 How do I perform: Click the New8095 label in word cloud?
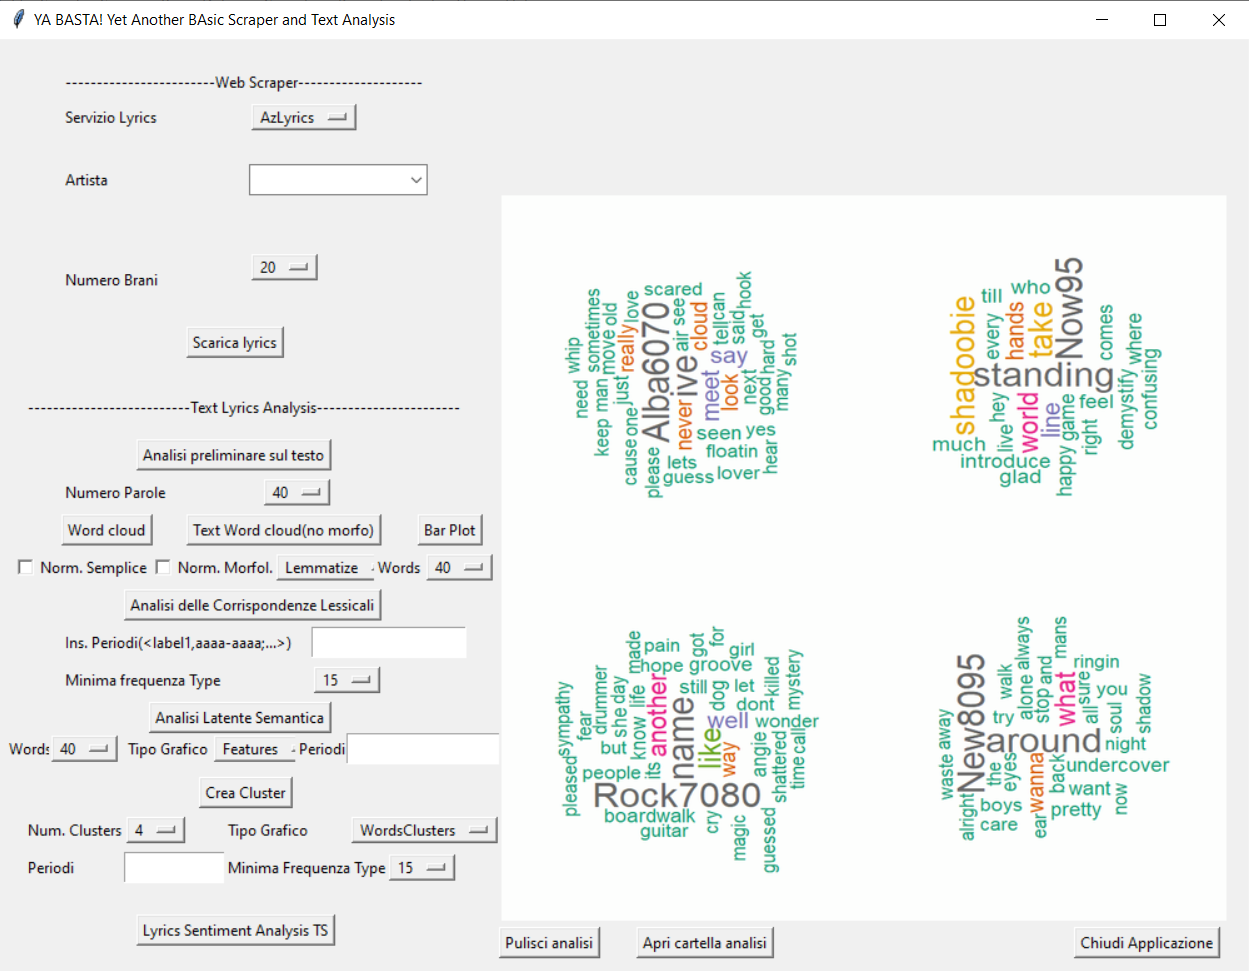(x=971, y=724)
